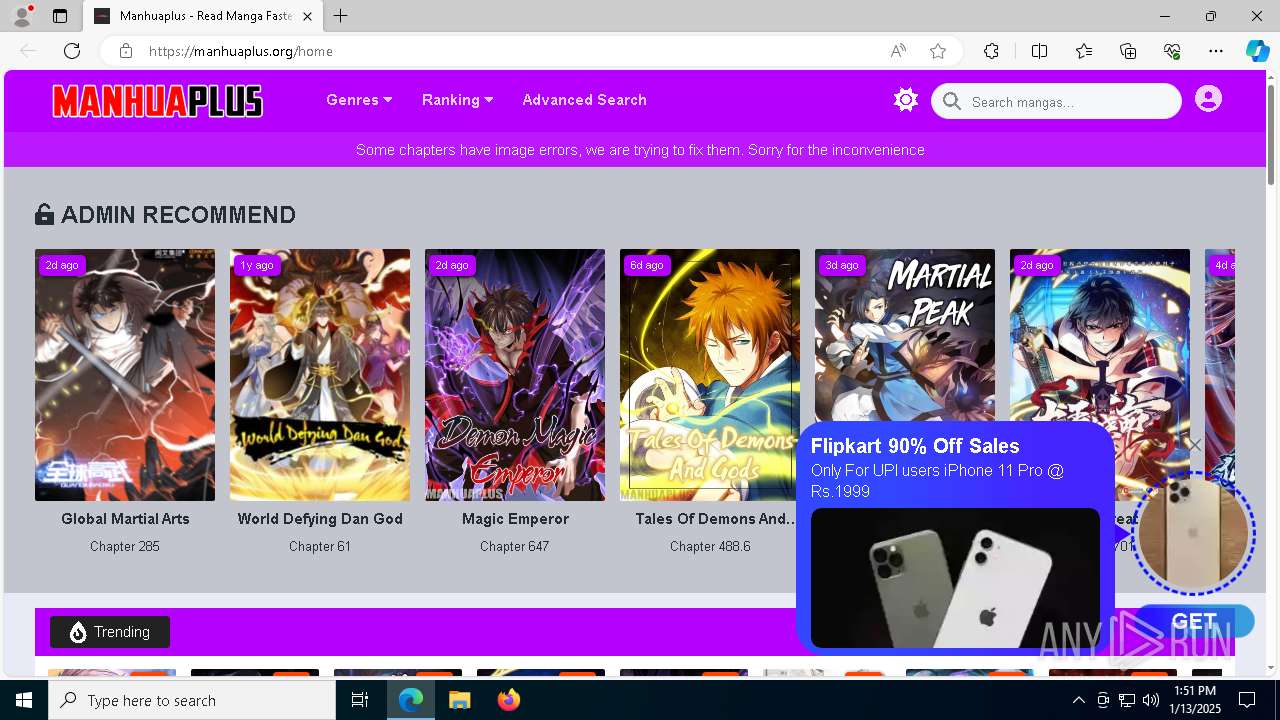Go back with the browser back arrow

[28, 51]
